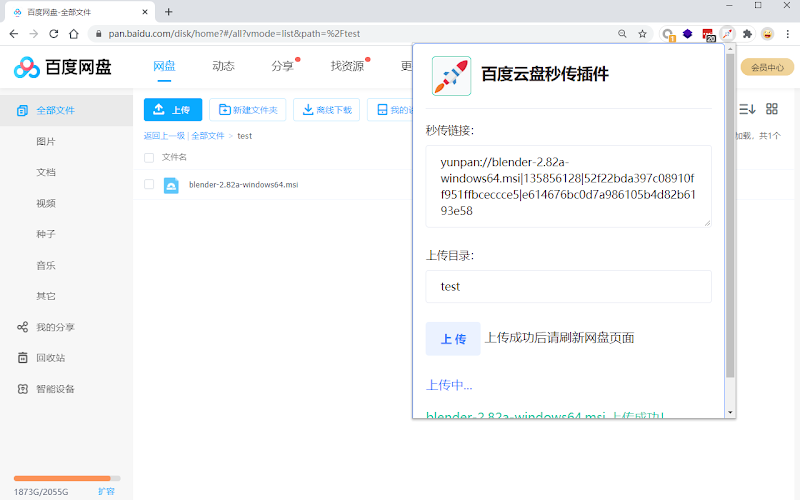Screen dimensions: 800x500
Task: Close the 百度网盘 browser tab
Action: tap(145, 12)
